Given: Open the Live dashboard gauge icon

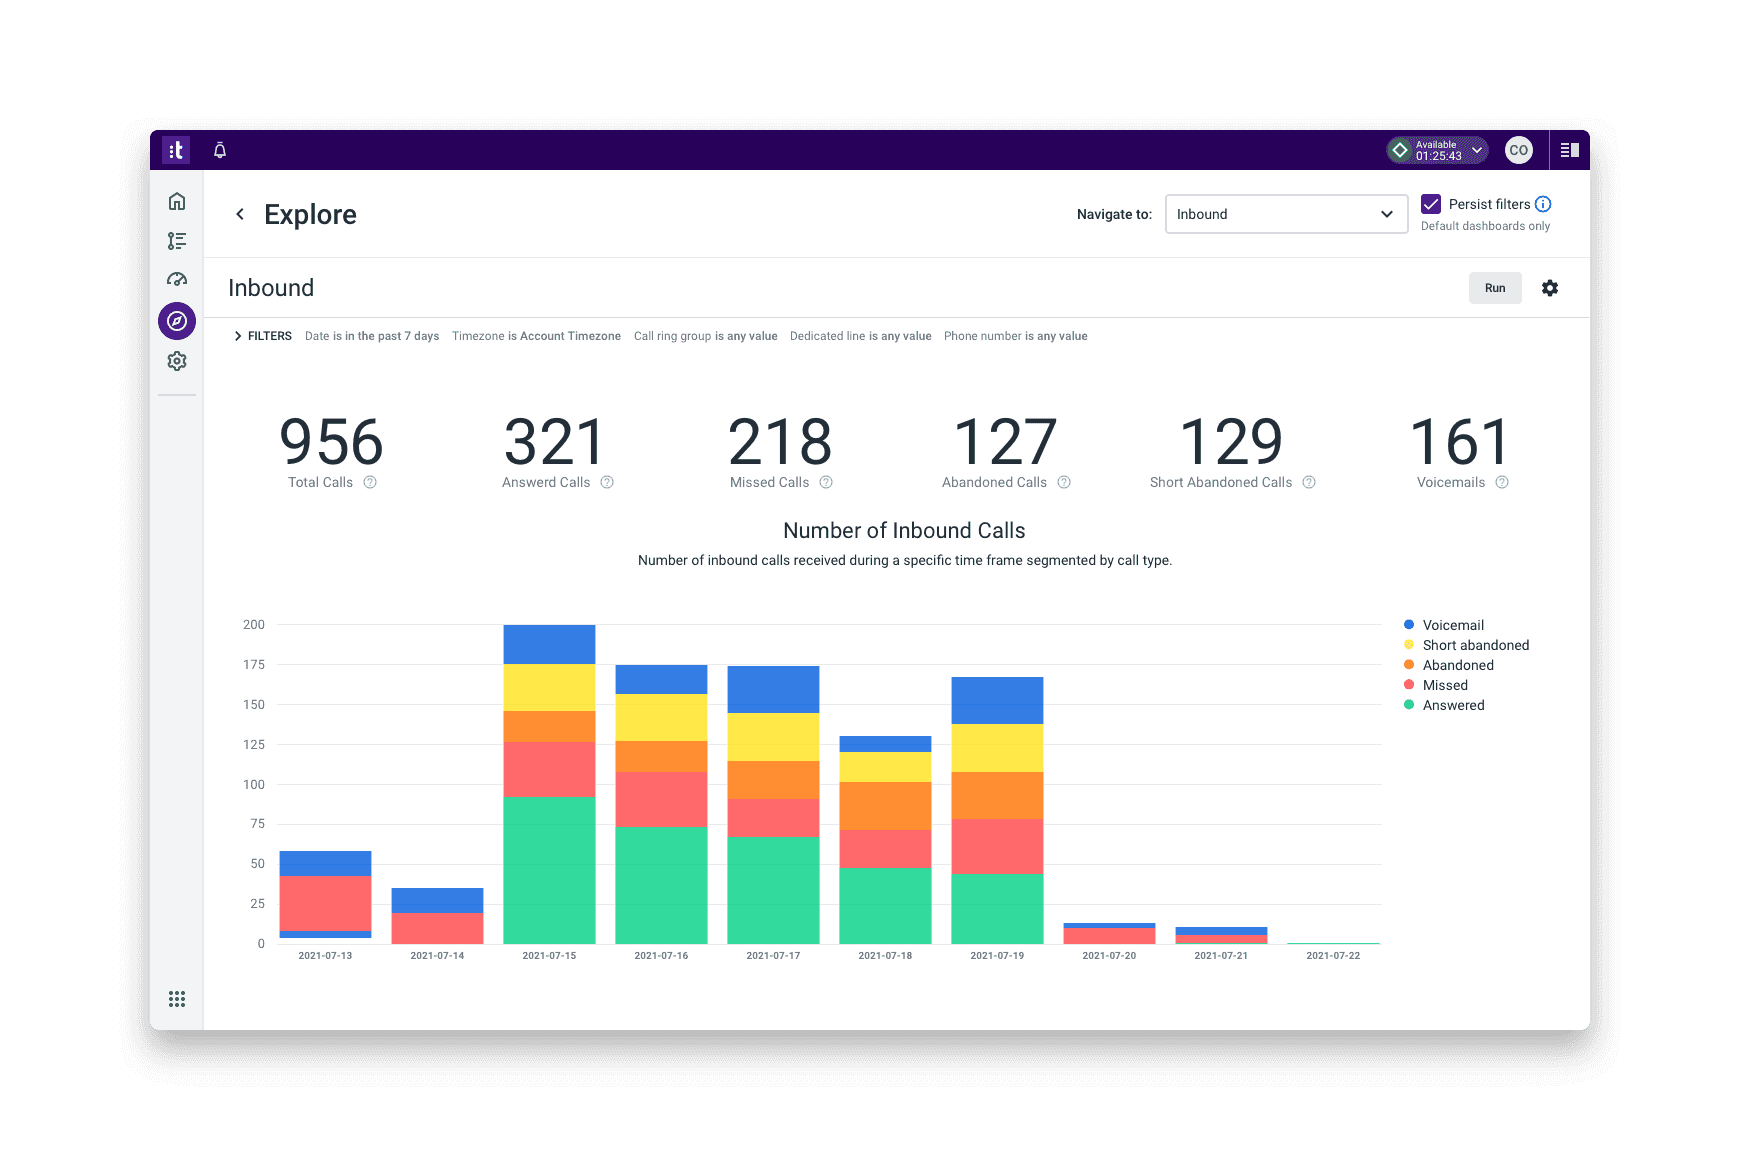Looking at the screenshot, I should pyautogui.click(x=177, y=280).
